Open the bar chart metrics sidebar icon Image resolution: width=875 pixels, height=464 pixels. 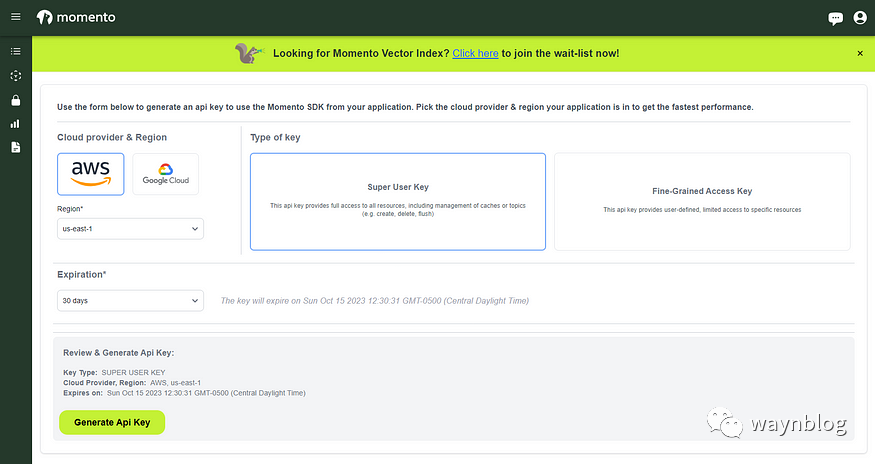[16, 124]
